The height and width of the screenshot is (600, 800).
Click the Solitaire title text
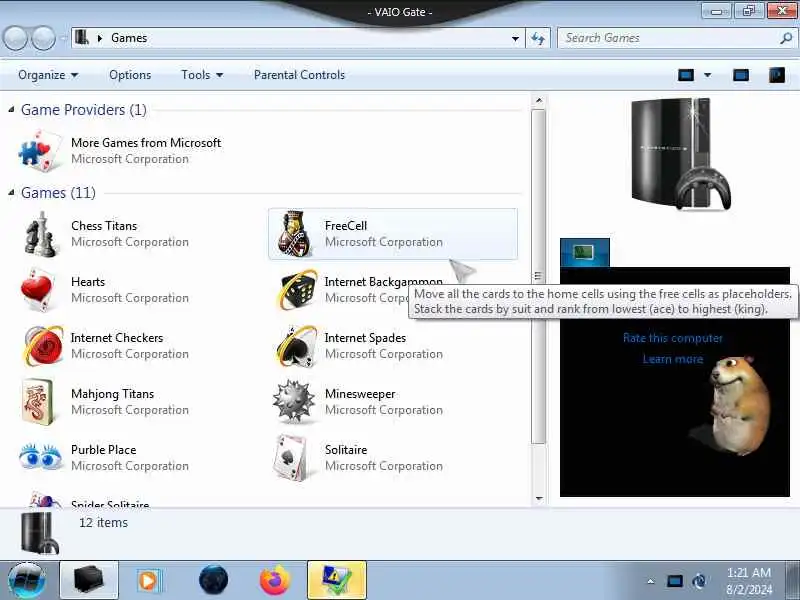tap(346, 450)
